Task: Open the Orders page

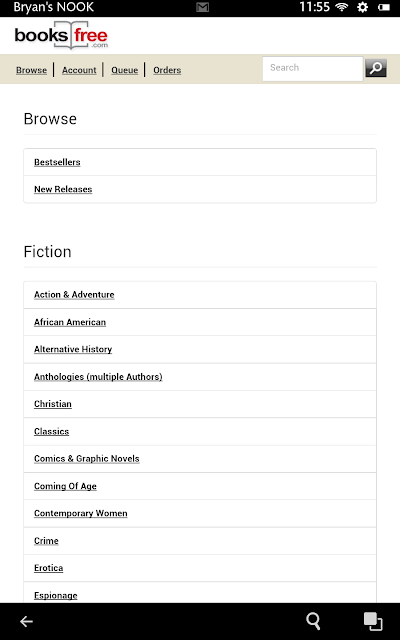Action: [x=167, y=70]
